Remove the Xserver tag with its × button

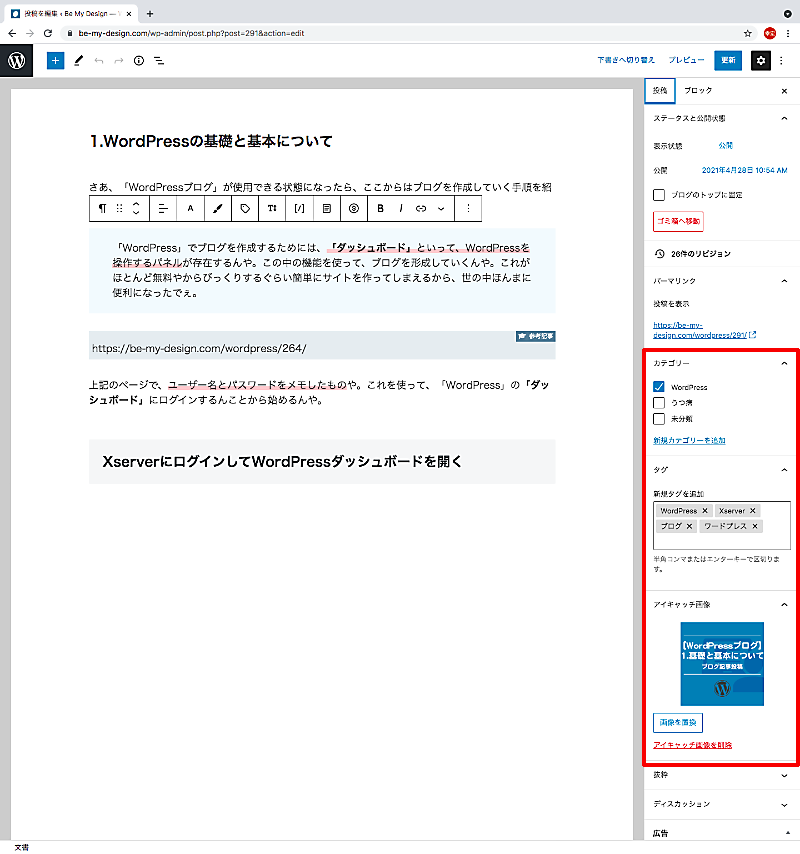click(x=754, y=510)
